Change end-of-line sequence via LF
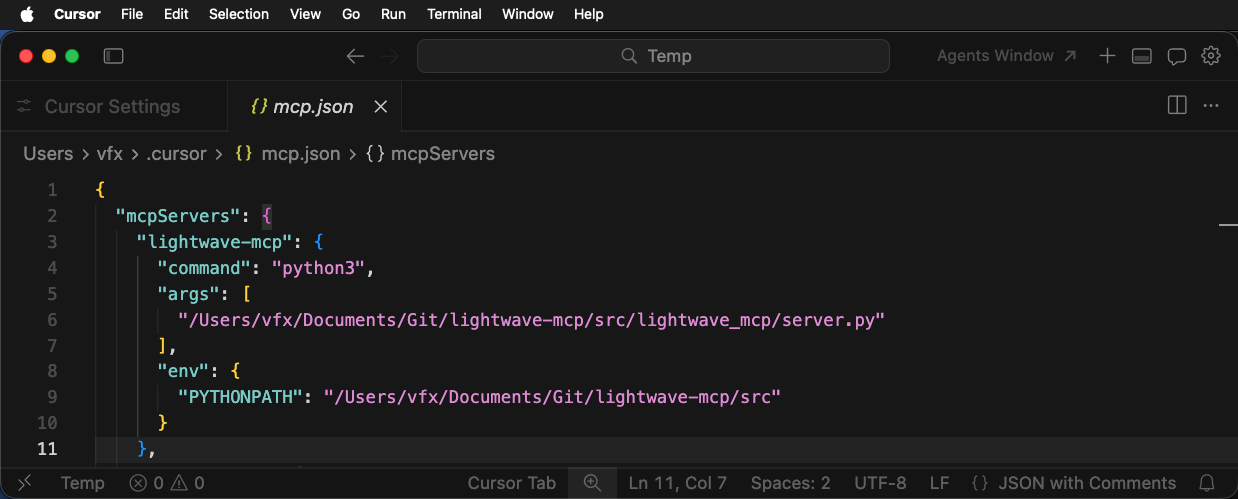The image size is (1238, 499). point(939,483)
